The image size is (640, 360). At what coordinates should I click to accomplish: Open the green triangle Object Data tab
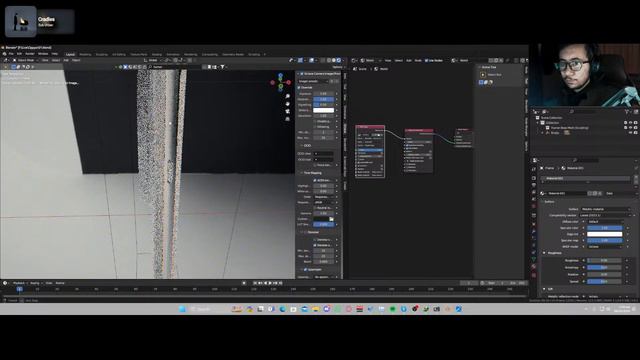534,259
